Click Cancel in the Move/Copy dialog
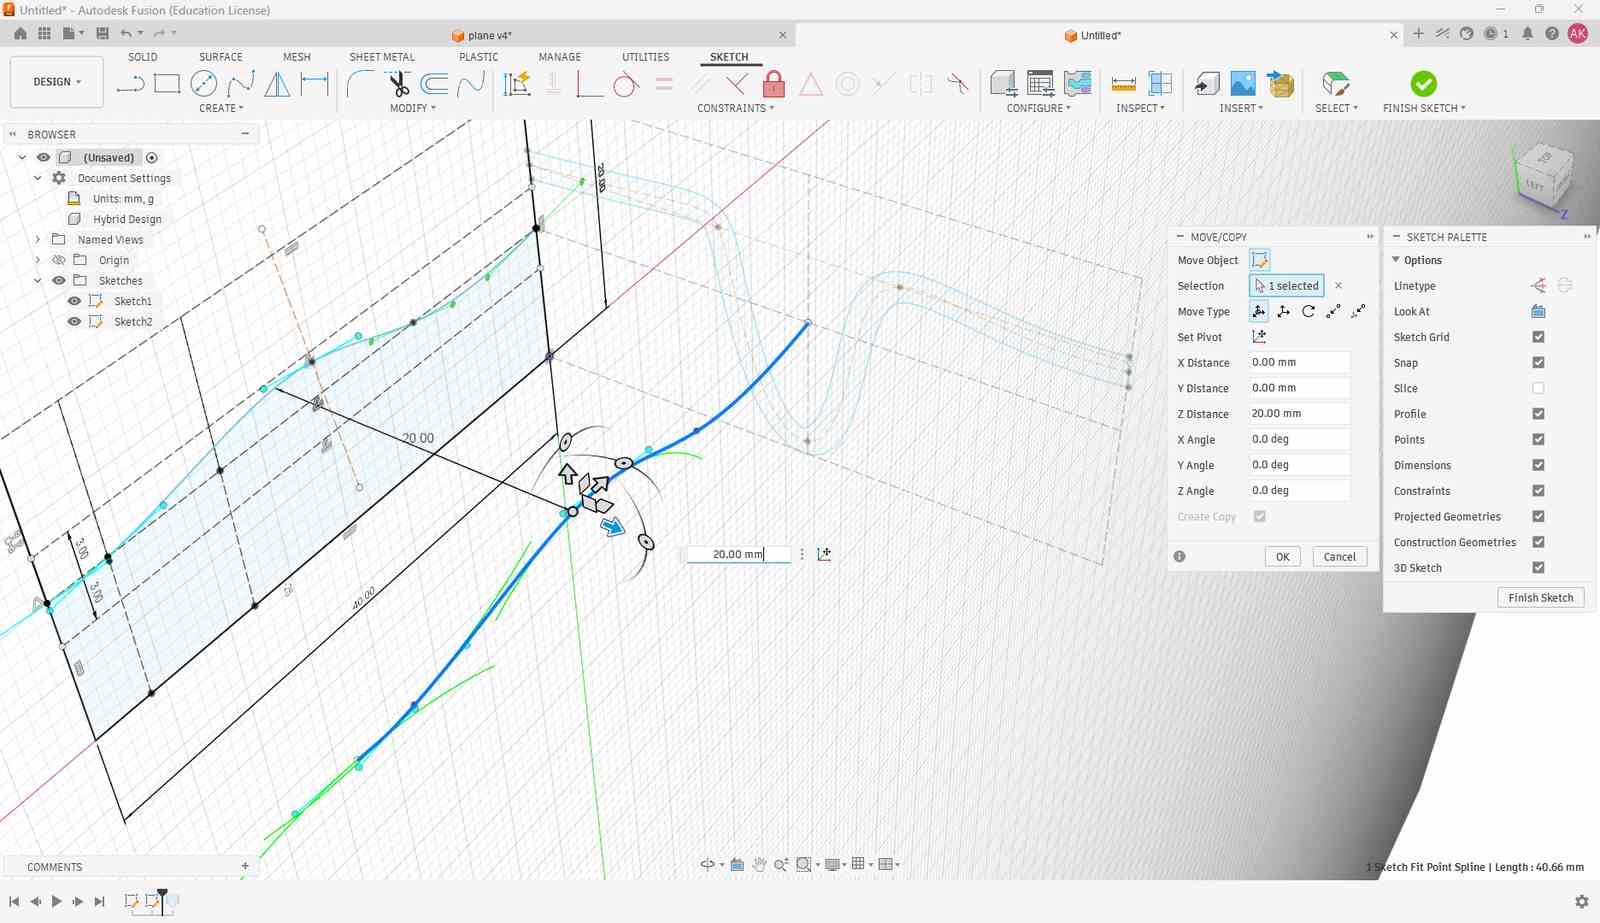Image resolution: width=1600 pixels, height=923 pixels. pyautogui.click(x=1340, y=557)
